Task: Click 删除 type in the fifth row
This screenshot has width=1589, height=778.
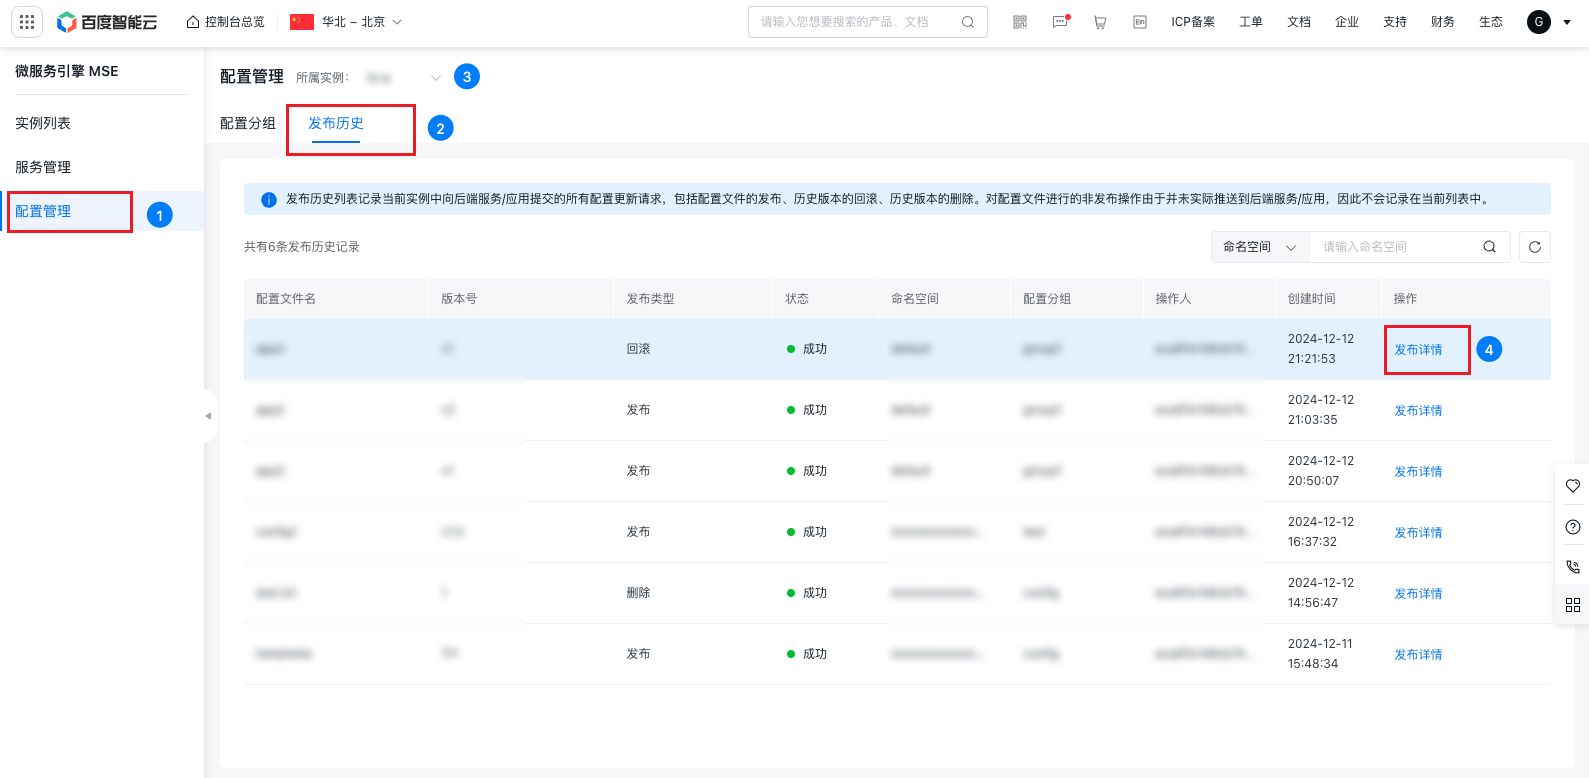Action: (639, 593)
